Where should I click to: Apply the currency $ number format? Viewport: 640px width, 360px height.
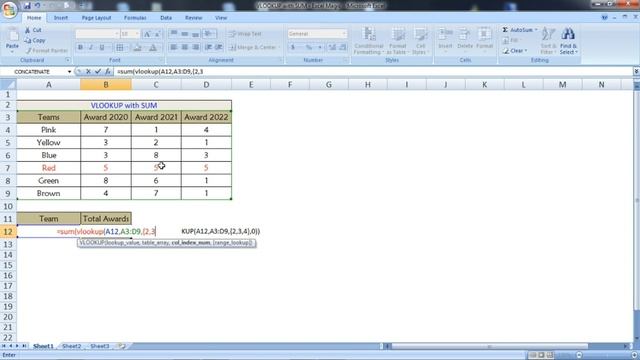coord(293,47)
